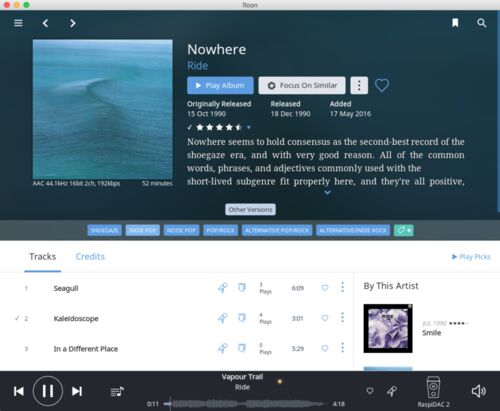
Task: Click the tag icon for Seagull
Action: pos(242,287)
